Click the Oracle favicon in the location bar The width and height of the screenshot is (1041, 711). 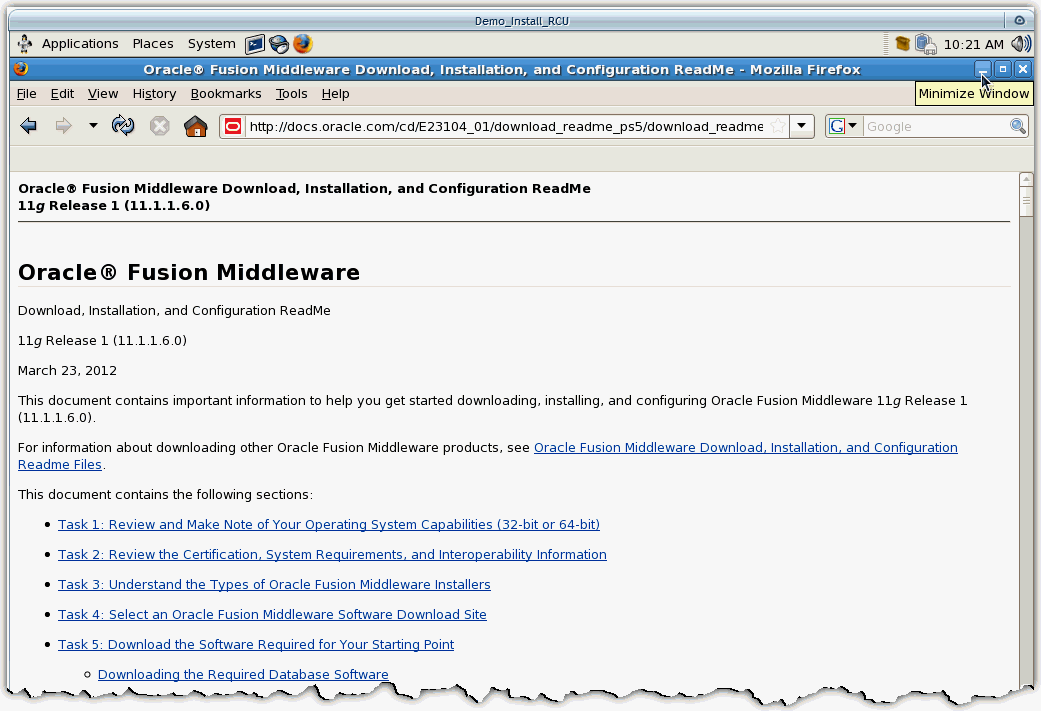[232, 126]
